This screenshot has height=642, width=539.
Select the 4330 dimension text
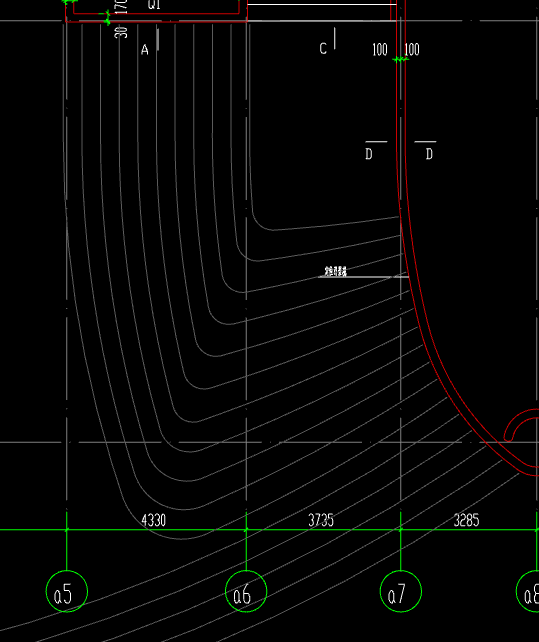point(154,520)
